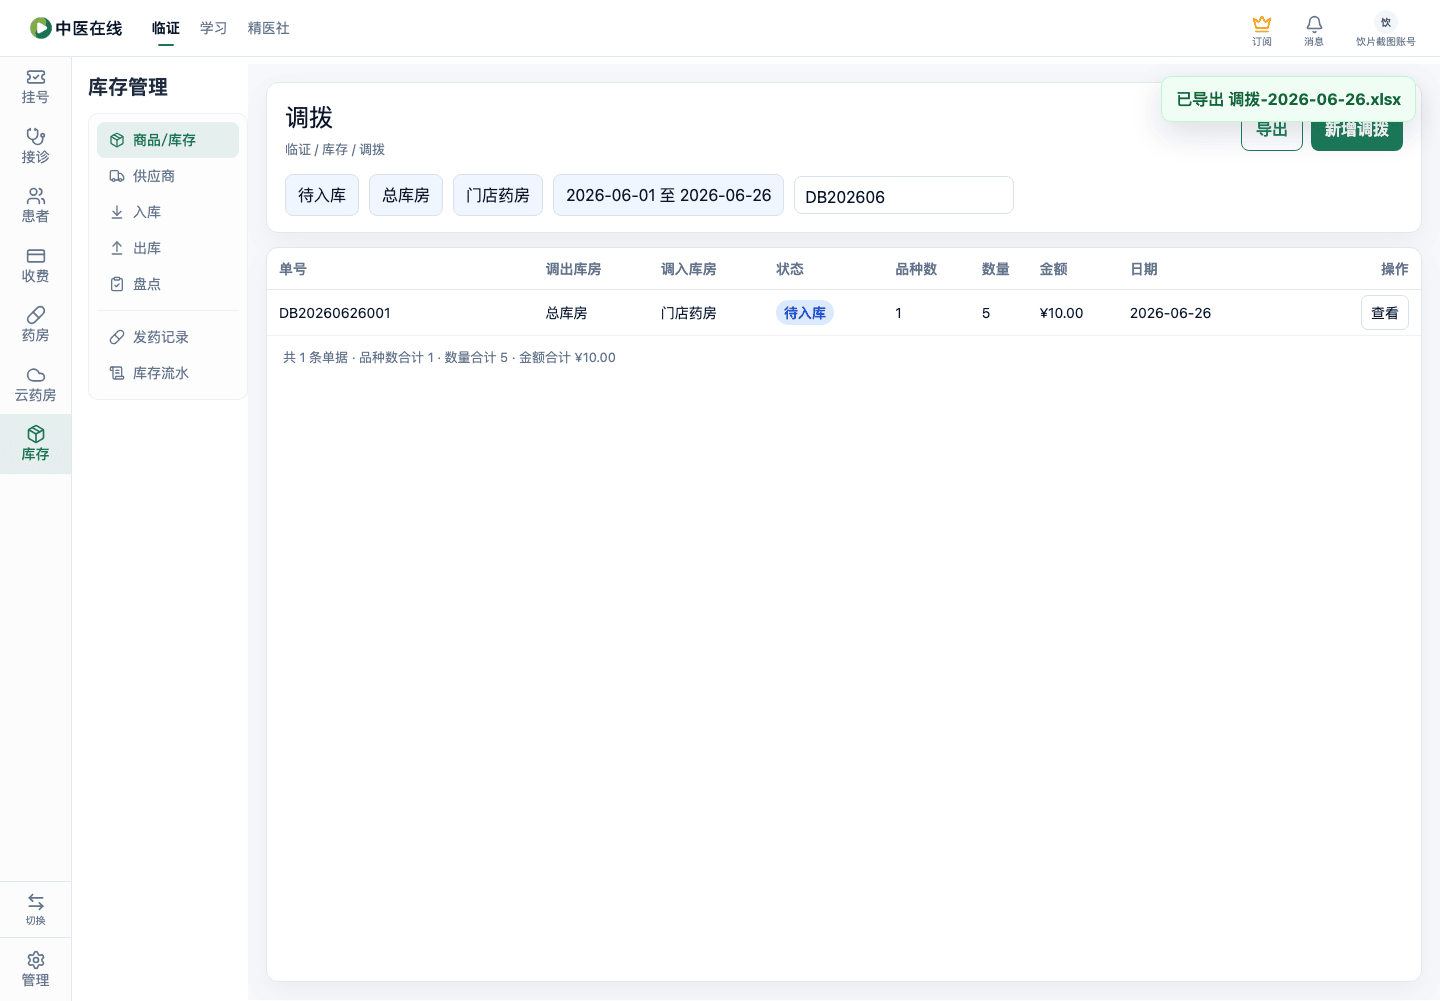Click the 库存管理 panel heading

[128, 87]
